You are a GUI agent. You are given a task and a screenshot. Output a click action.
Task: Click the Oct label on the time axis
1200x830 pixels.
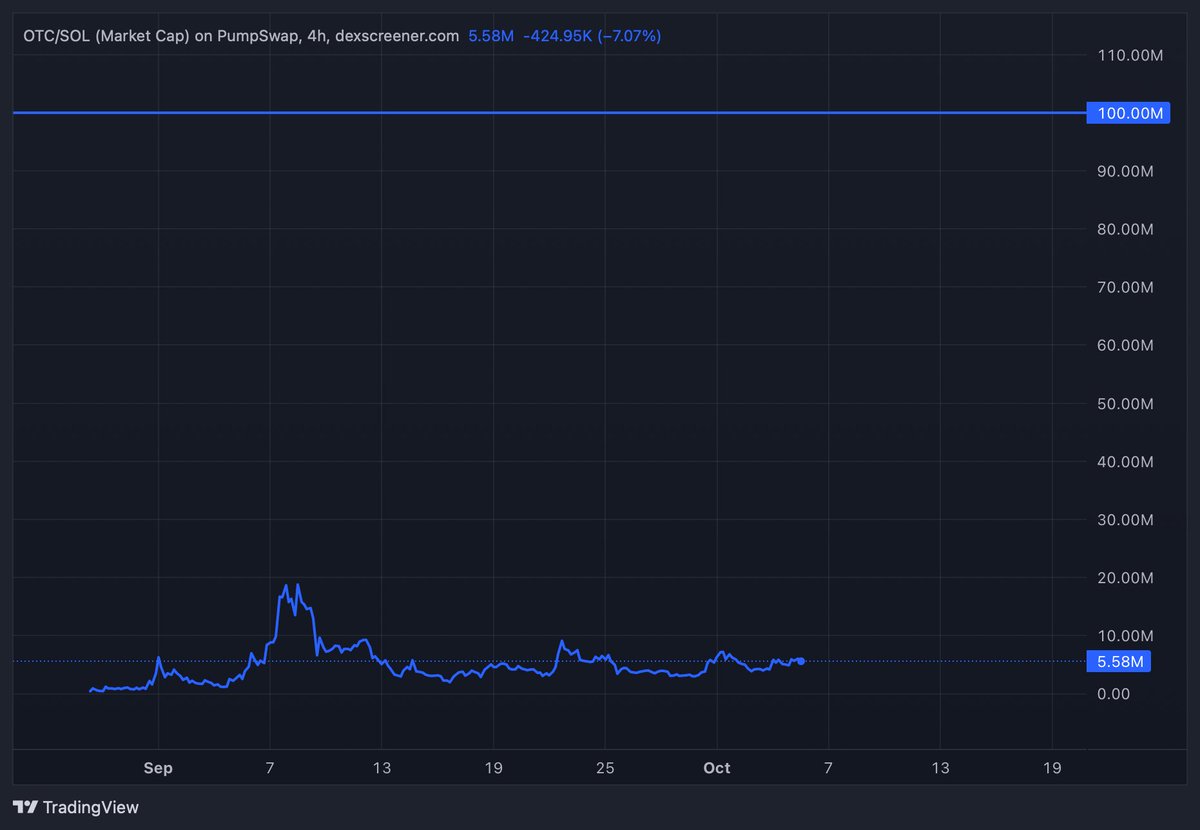tap(717, 768)
